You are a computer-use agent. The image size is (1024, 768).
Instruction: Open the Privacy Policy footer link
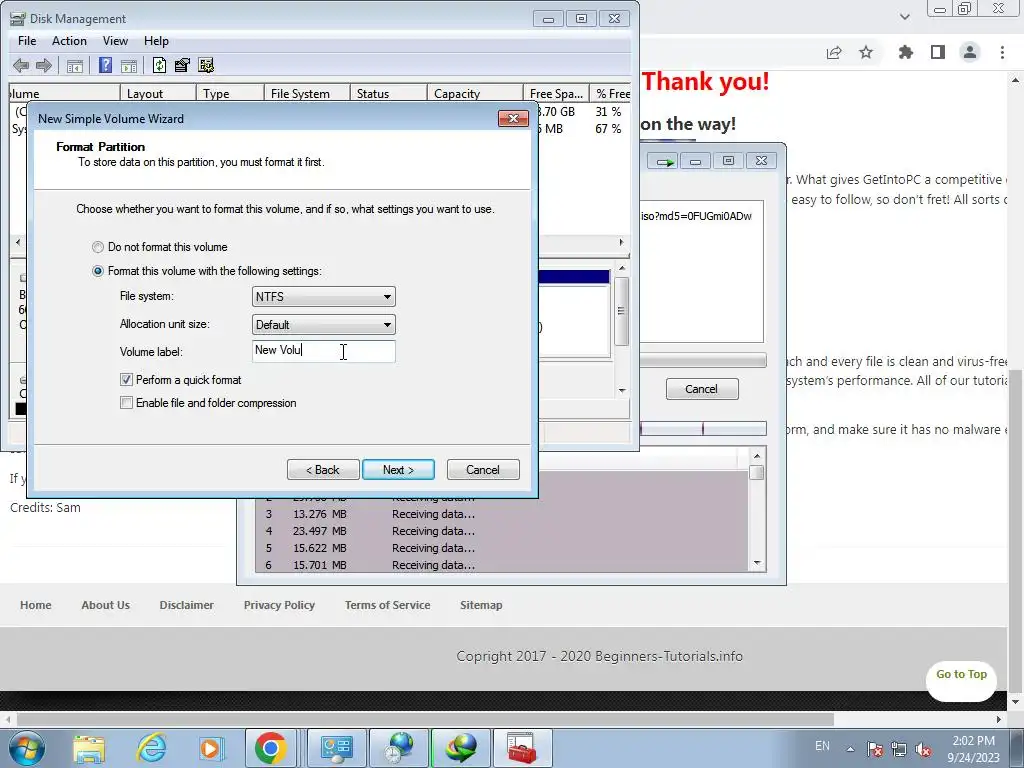[280, 605]
